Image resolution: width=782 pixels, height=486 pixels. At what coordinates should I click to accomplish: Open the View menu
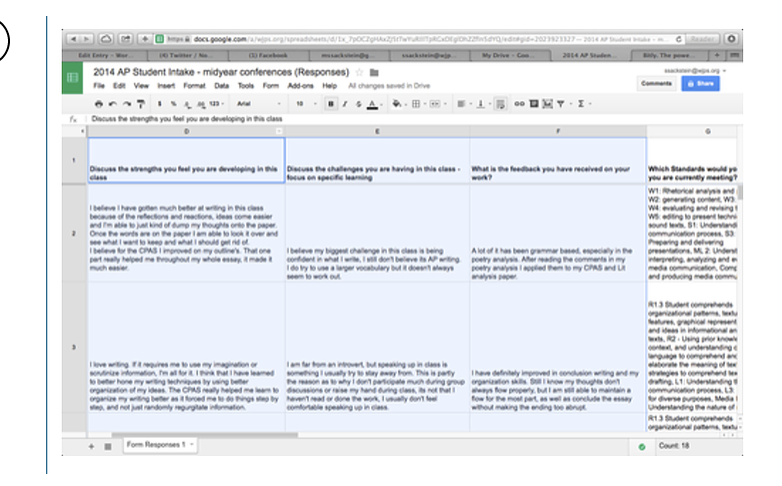pyautogui.click(x=141, y=86)
